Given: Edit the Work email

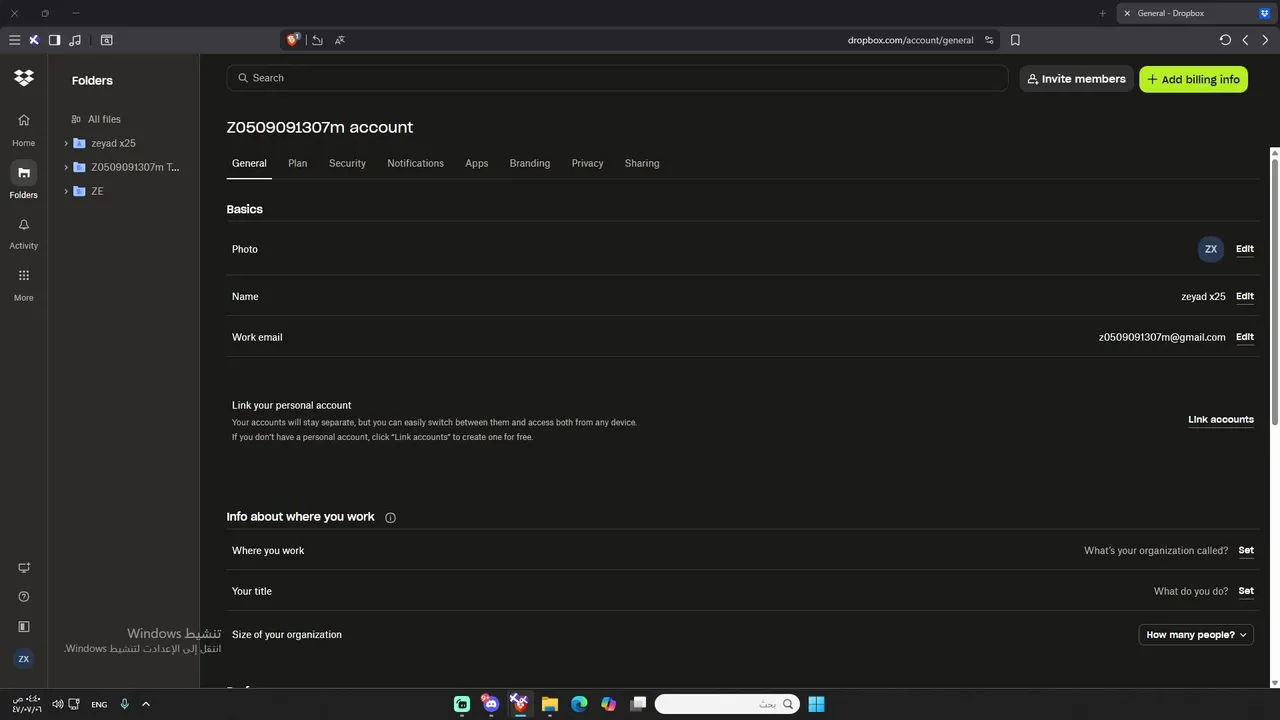Looking at the screenshot, I should pos(1245,337).
